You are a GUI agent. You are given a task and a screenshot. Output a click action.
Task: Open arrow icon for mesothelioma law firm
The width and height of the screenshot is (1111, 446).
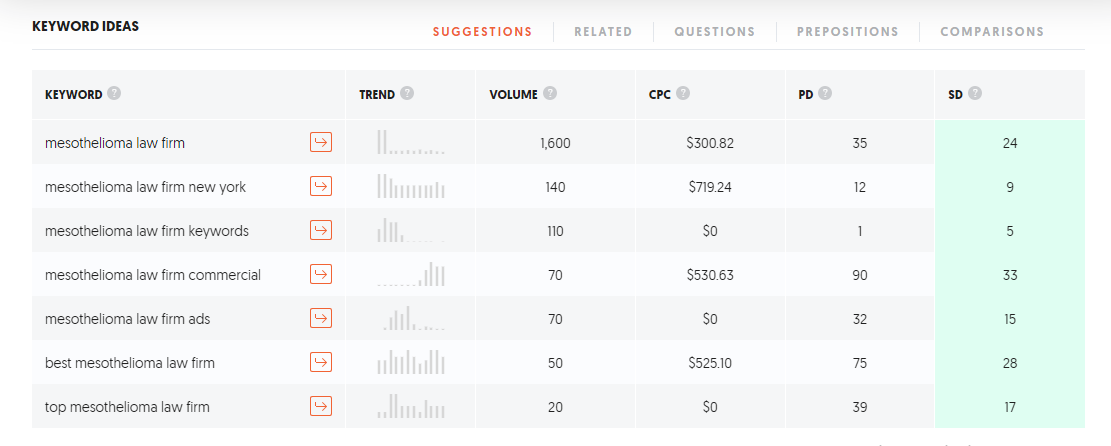(x=320, y=143)
